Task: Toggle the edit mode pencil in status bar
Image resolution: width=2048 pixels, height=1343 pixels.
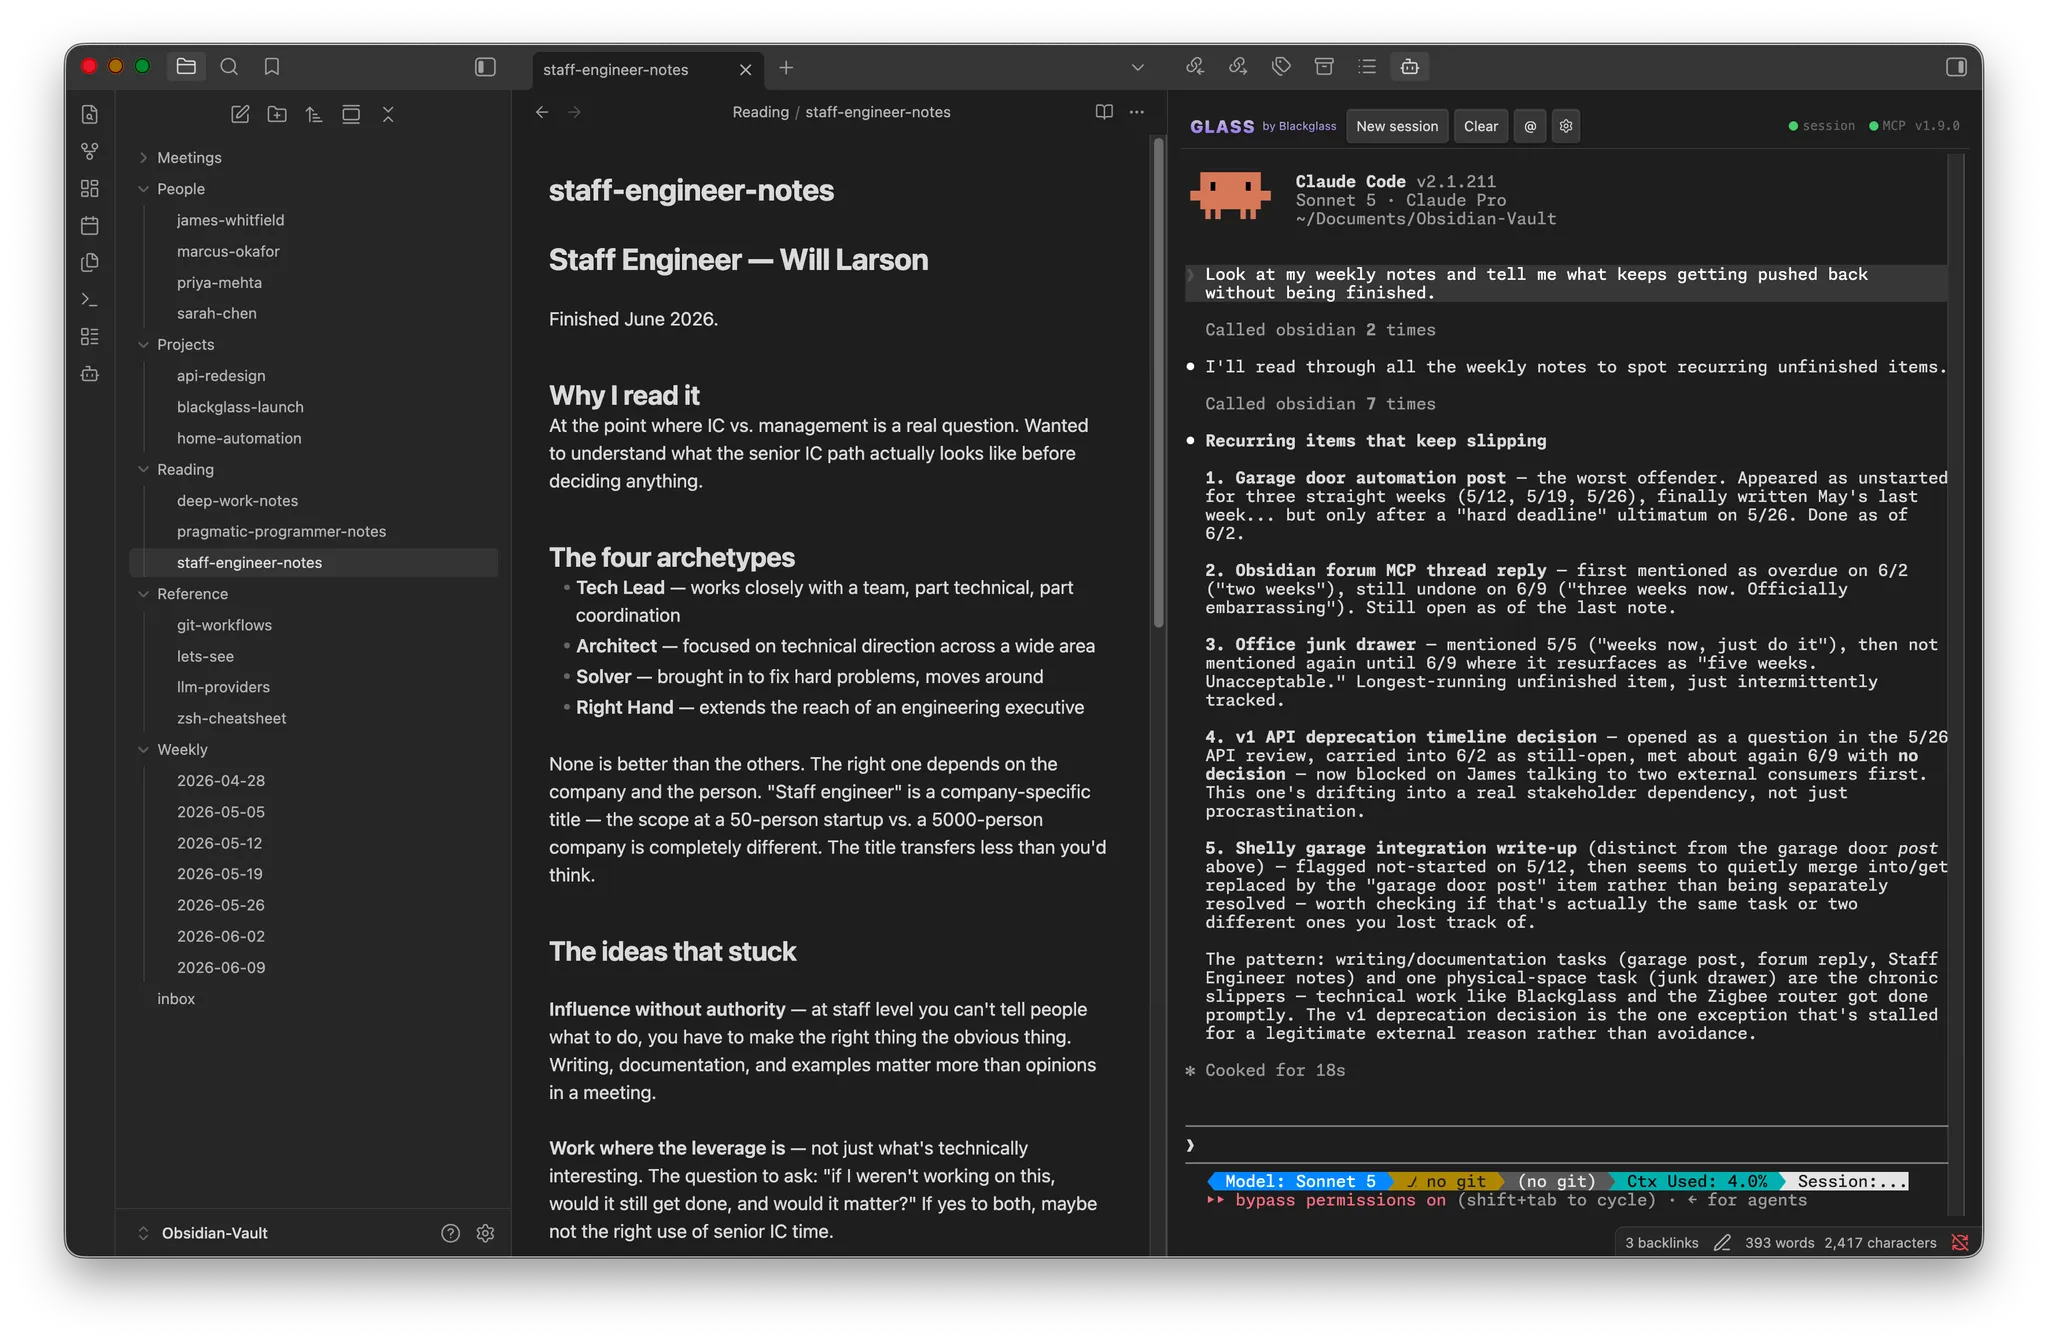Action: click(1722, 1243)
